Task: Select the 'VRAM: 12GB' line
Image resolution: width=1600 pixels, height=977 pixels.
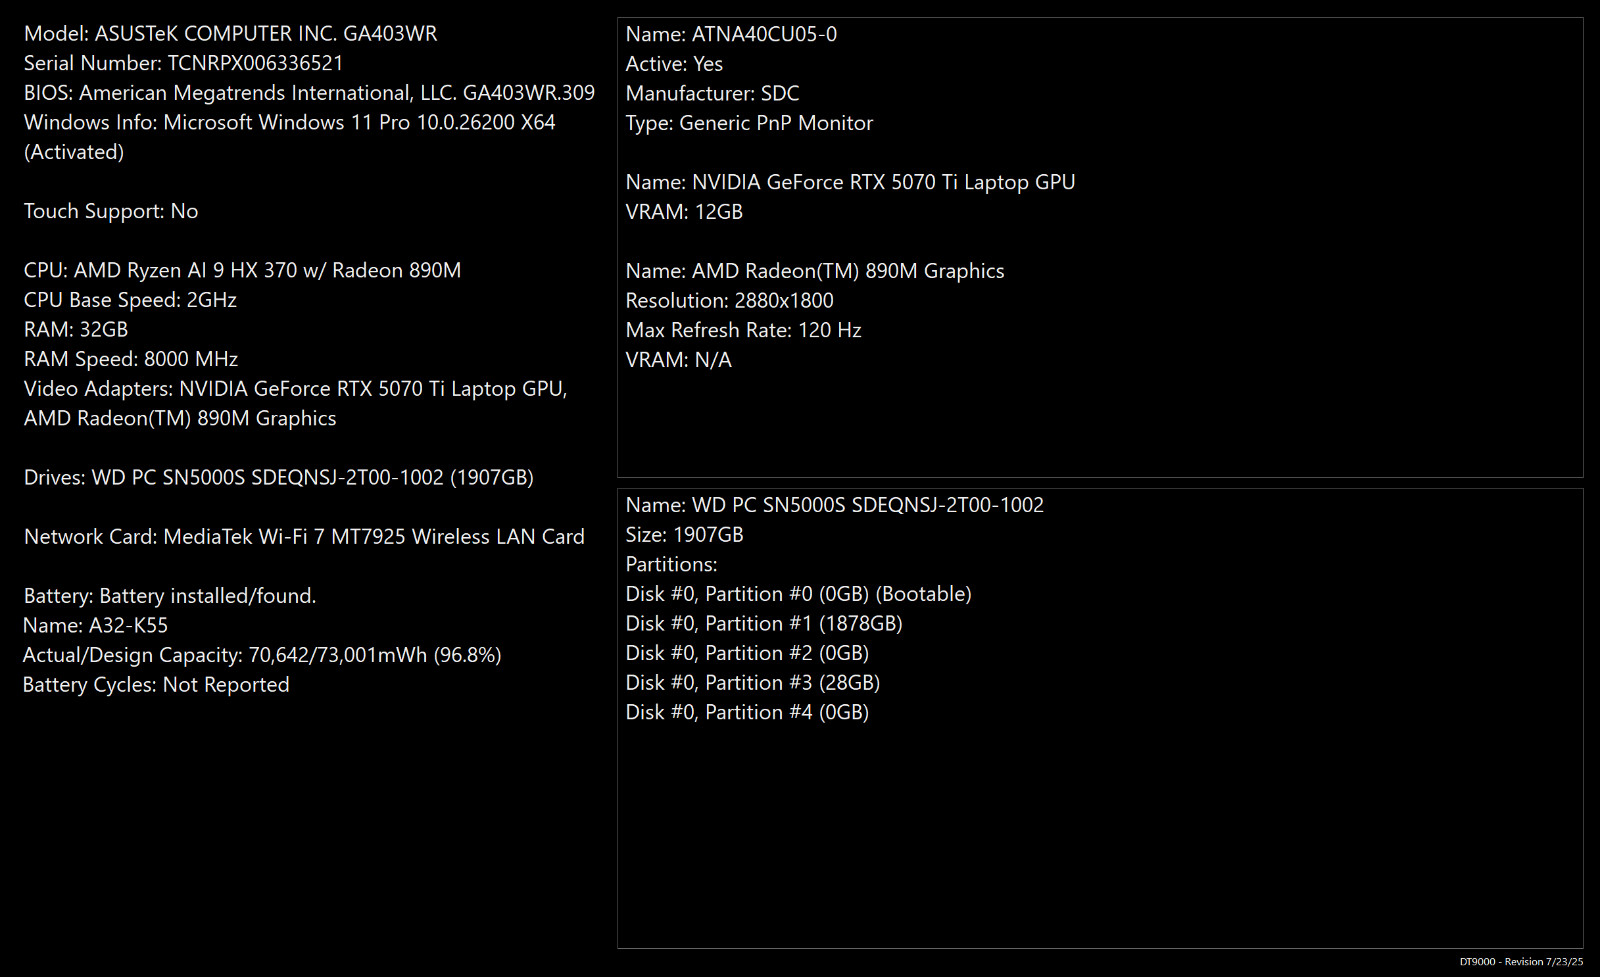Action: [x=685, y=212]
